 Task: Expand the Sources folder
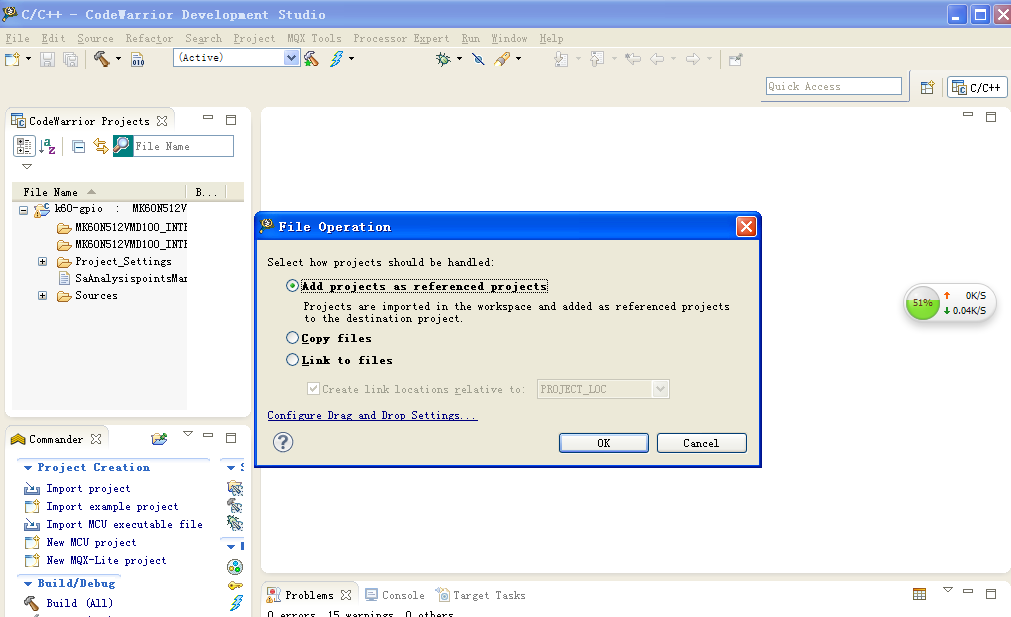point(43,295)
